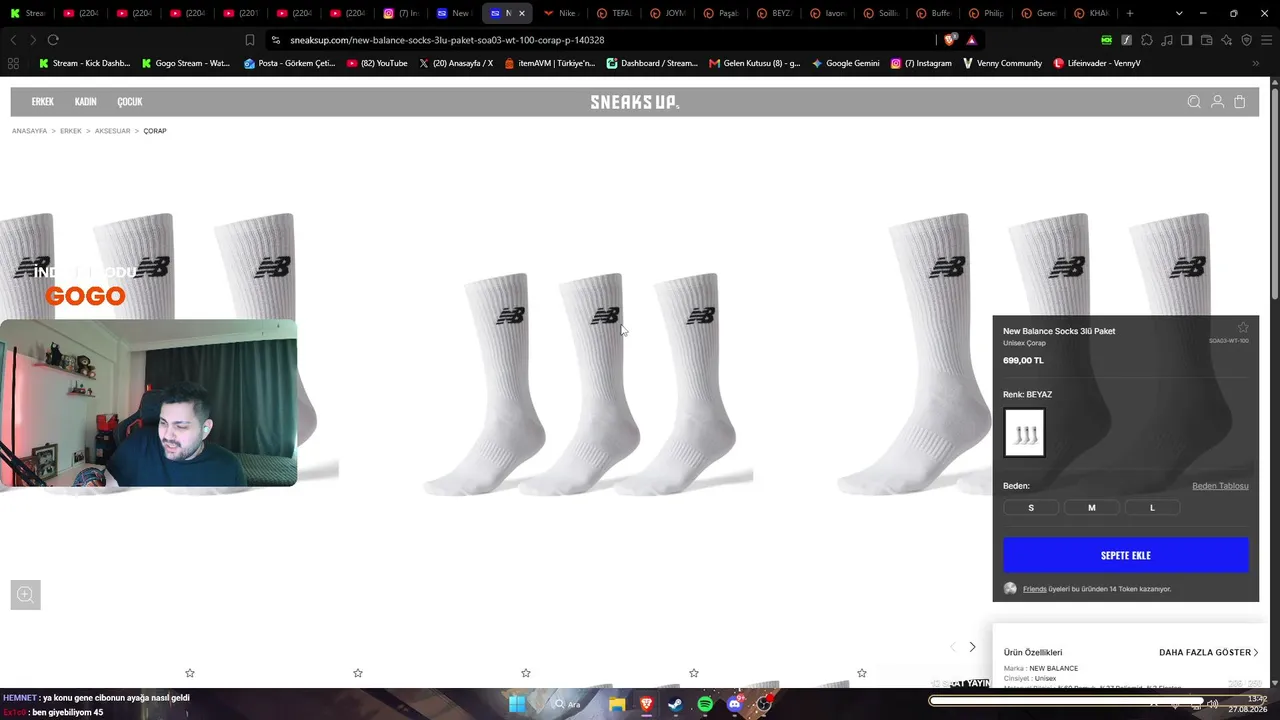Select size S
Image resolution: width=1280 pixels, height=720 pixels.
tap(1031, 508)
